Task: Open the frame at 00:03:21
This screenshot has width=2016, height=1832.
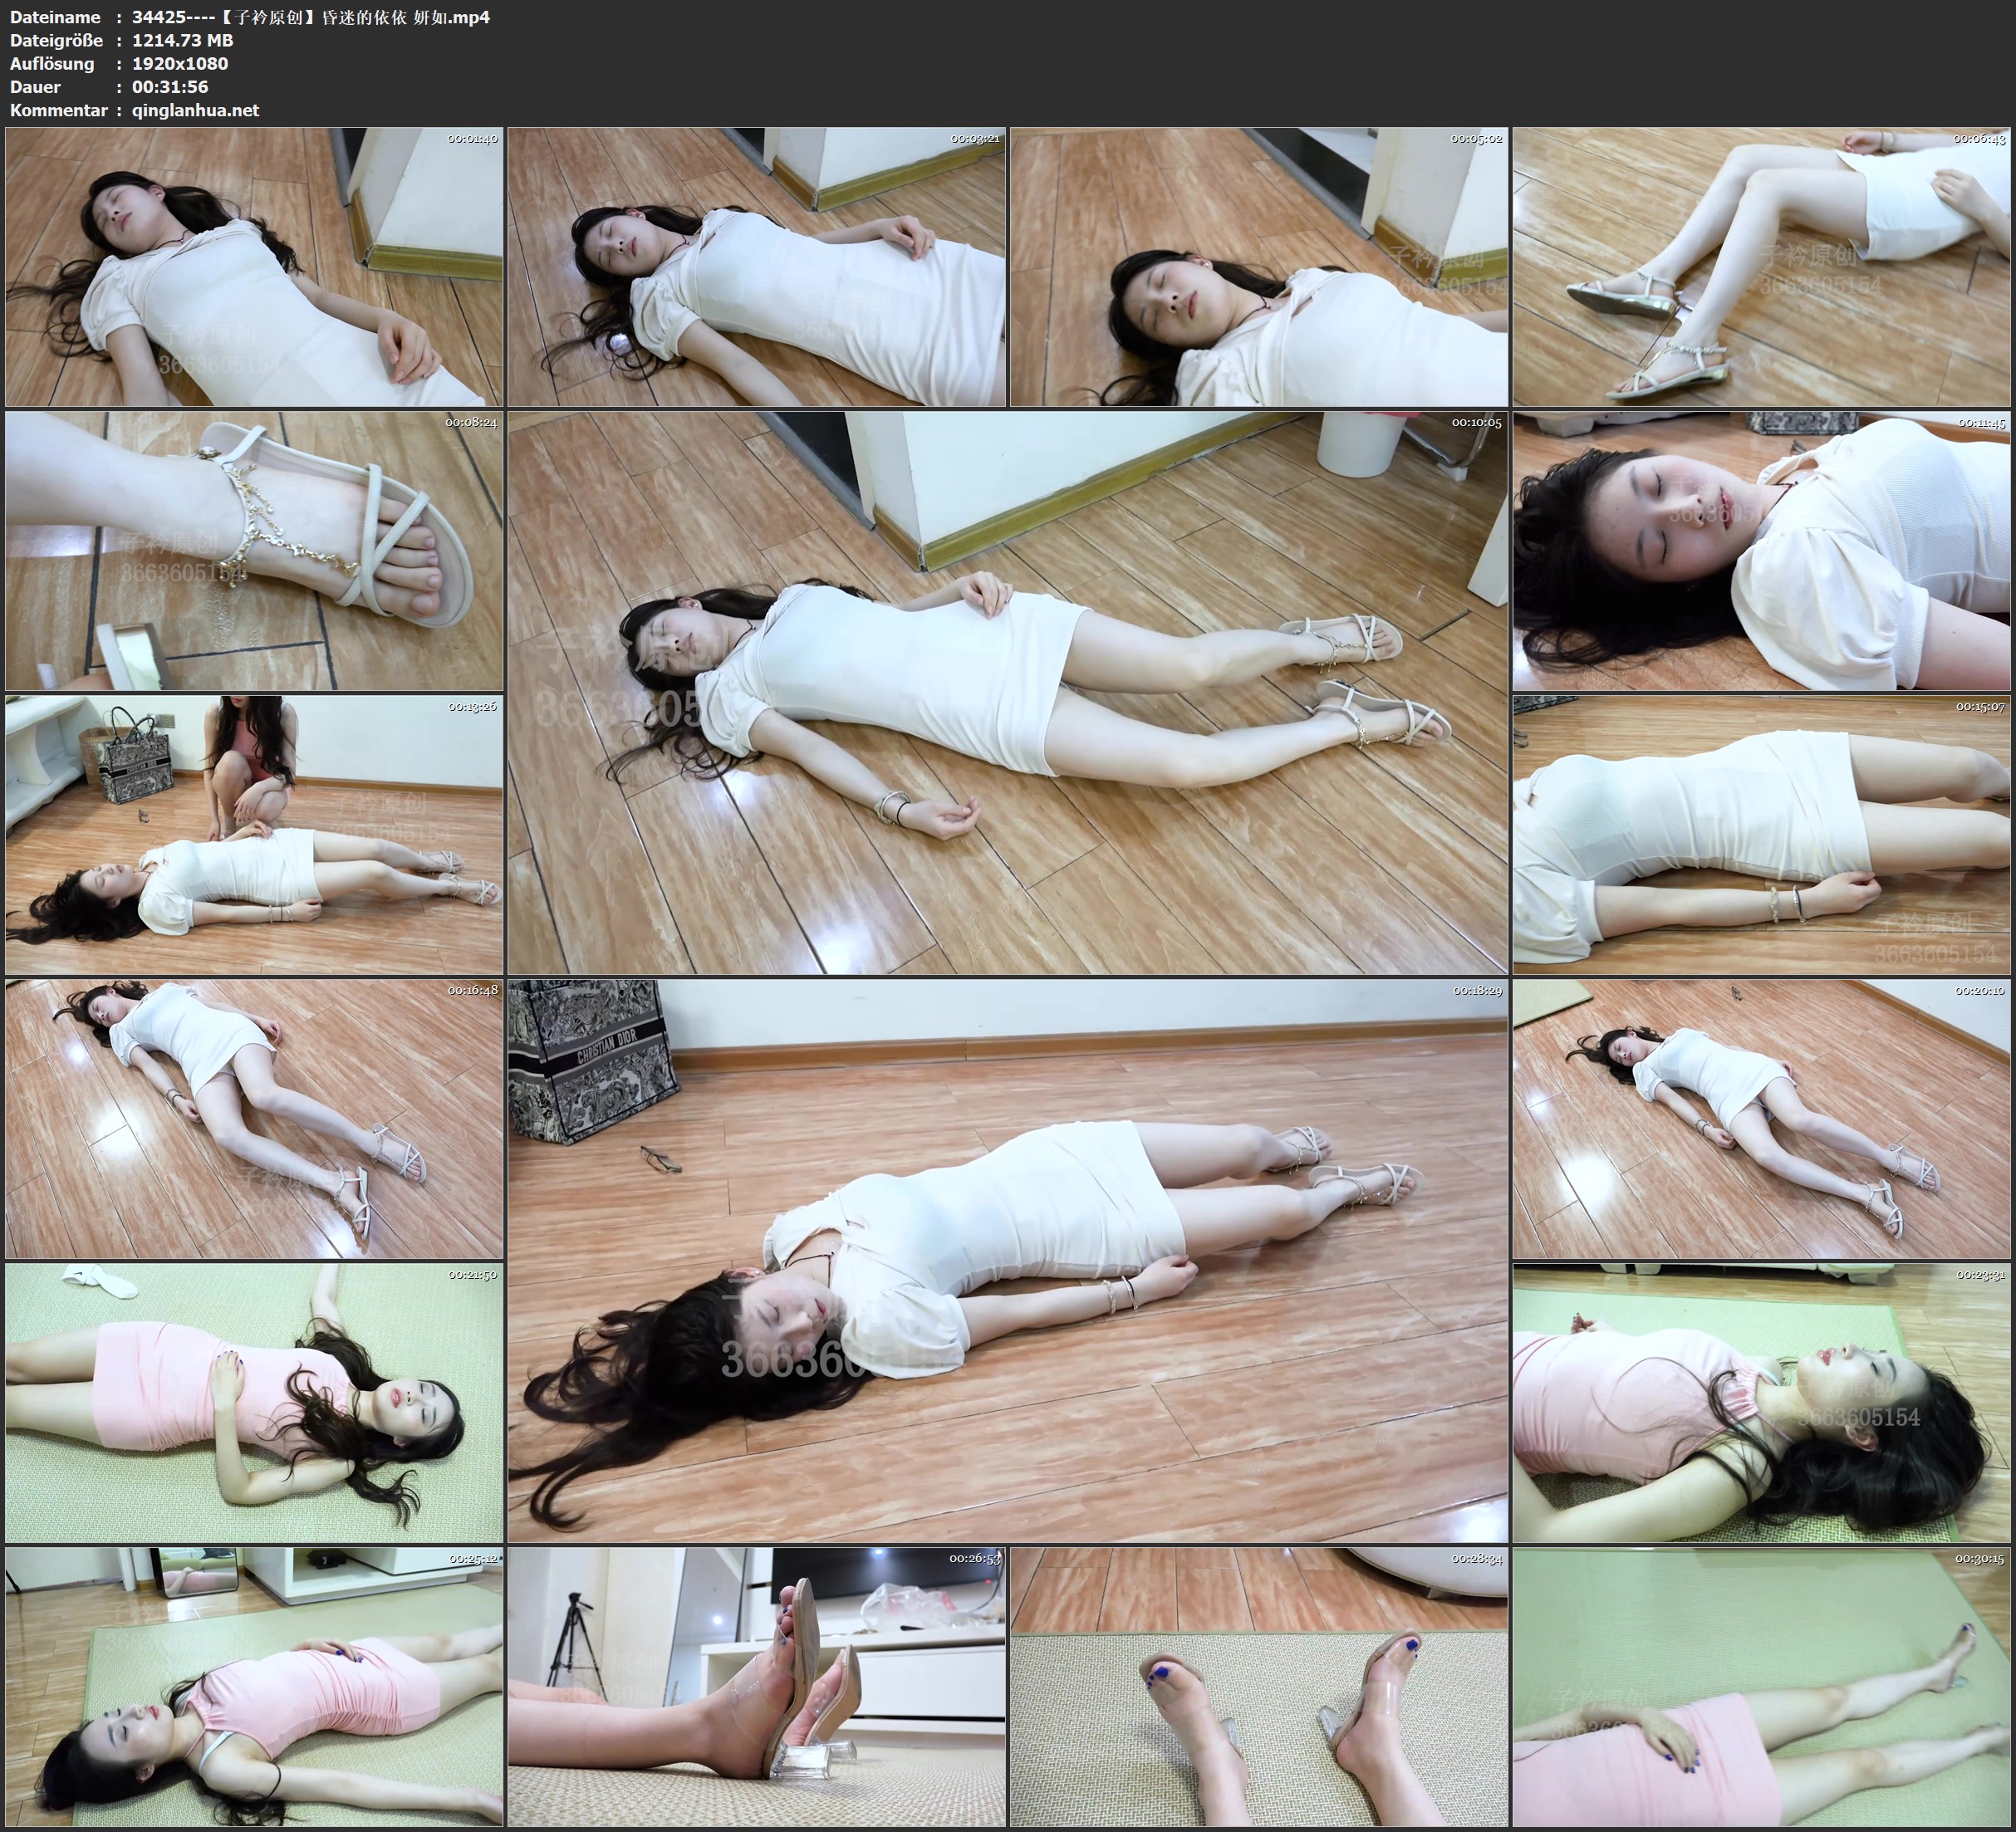Action: [757, 267]
